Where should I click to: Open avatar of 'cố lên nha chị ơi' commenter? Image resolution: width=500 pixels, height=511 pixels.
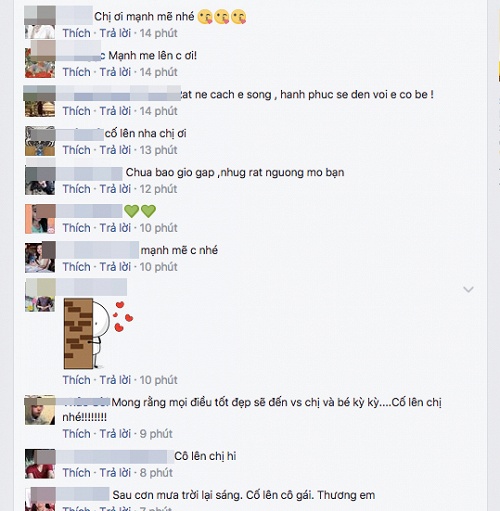tap(40, 141)
